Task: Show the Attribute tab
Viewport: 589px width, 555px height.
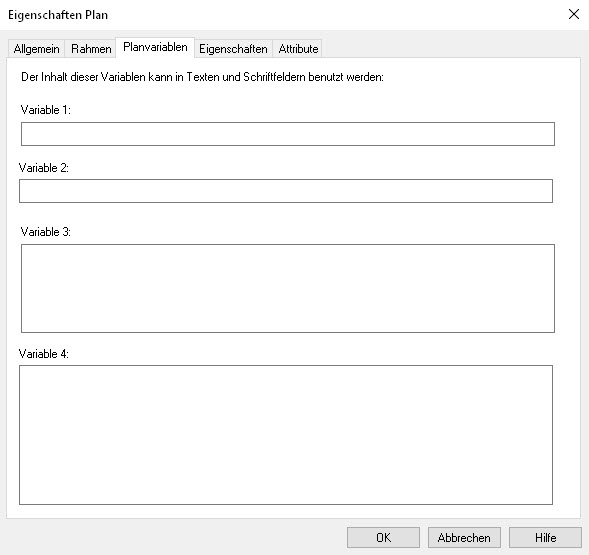Action: click(298, 49)
